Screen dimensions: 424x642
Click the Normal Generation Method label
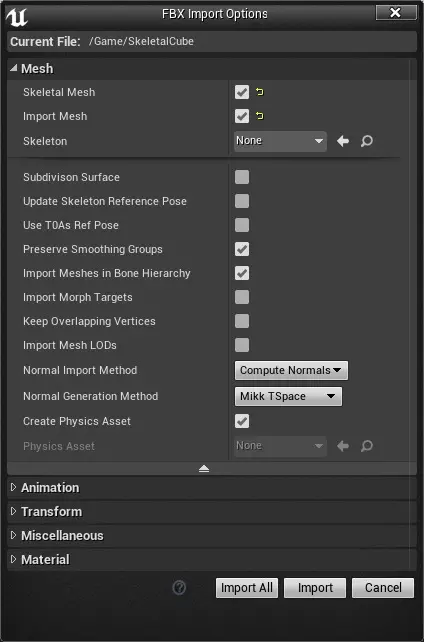tap(90, 396)
